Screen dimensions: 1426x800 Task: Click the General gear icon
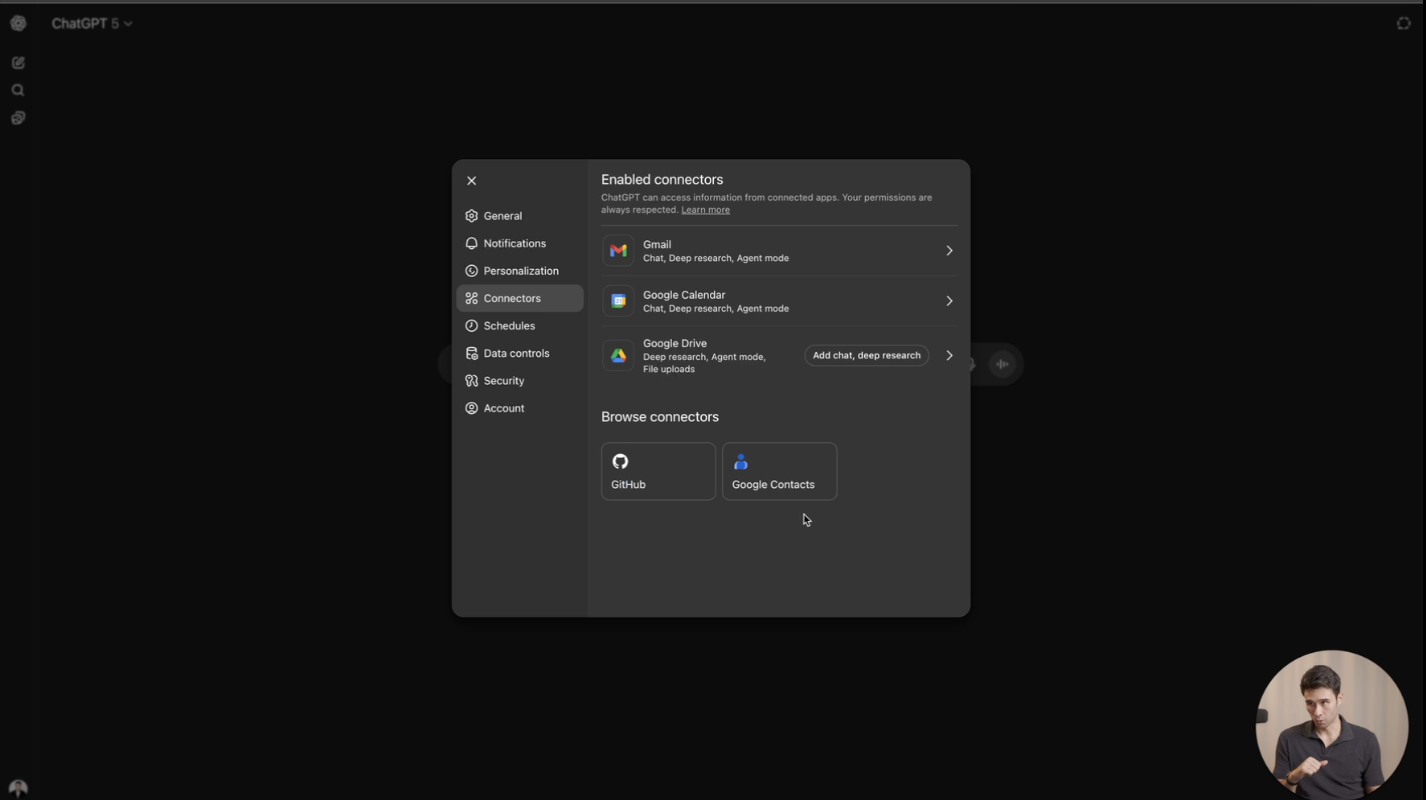point(471,216)
